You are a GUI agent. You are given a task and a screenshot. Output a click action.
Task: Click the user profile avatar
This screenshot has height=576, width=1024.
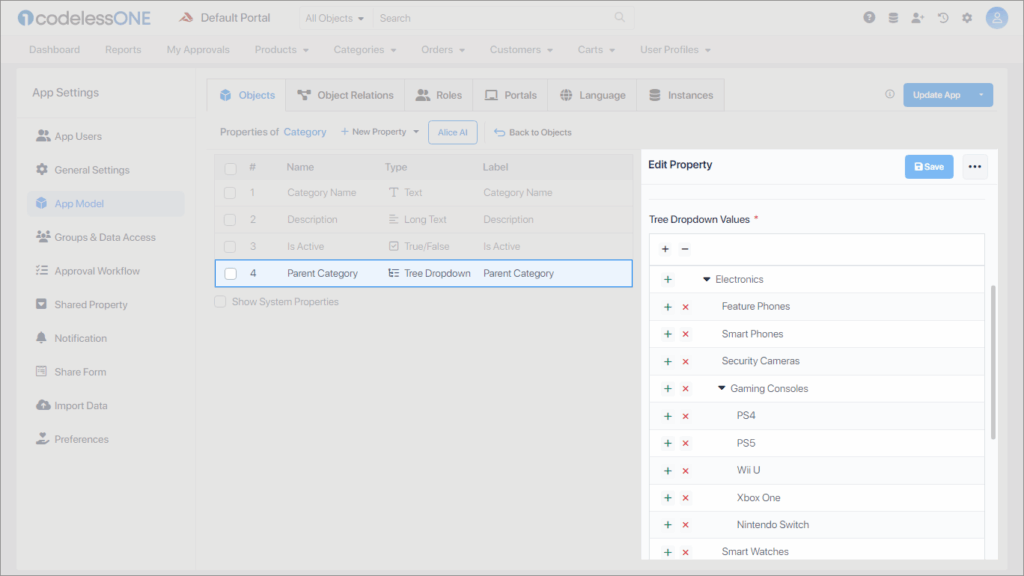click(997, 18)
